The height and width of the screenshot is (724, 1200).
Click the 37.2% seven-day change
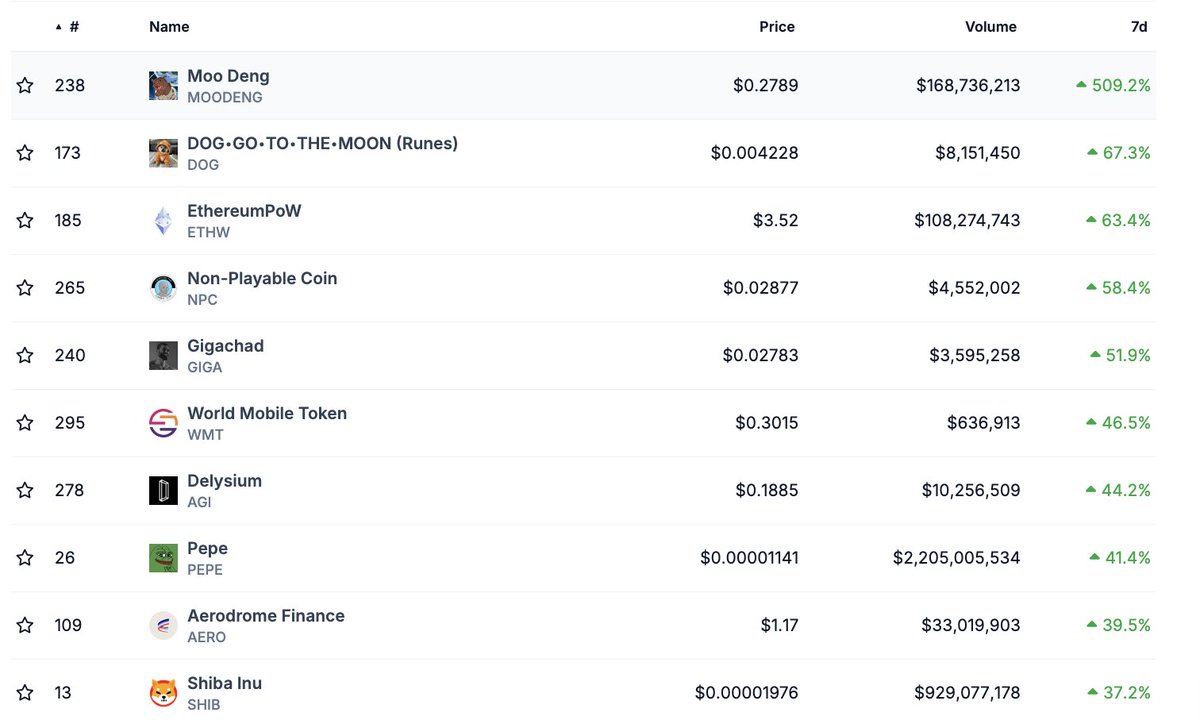[1118, 693]
